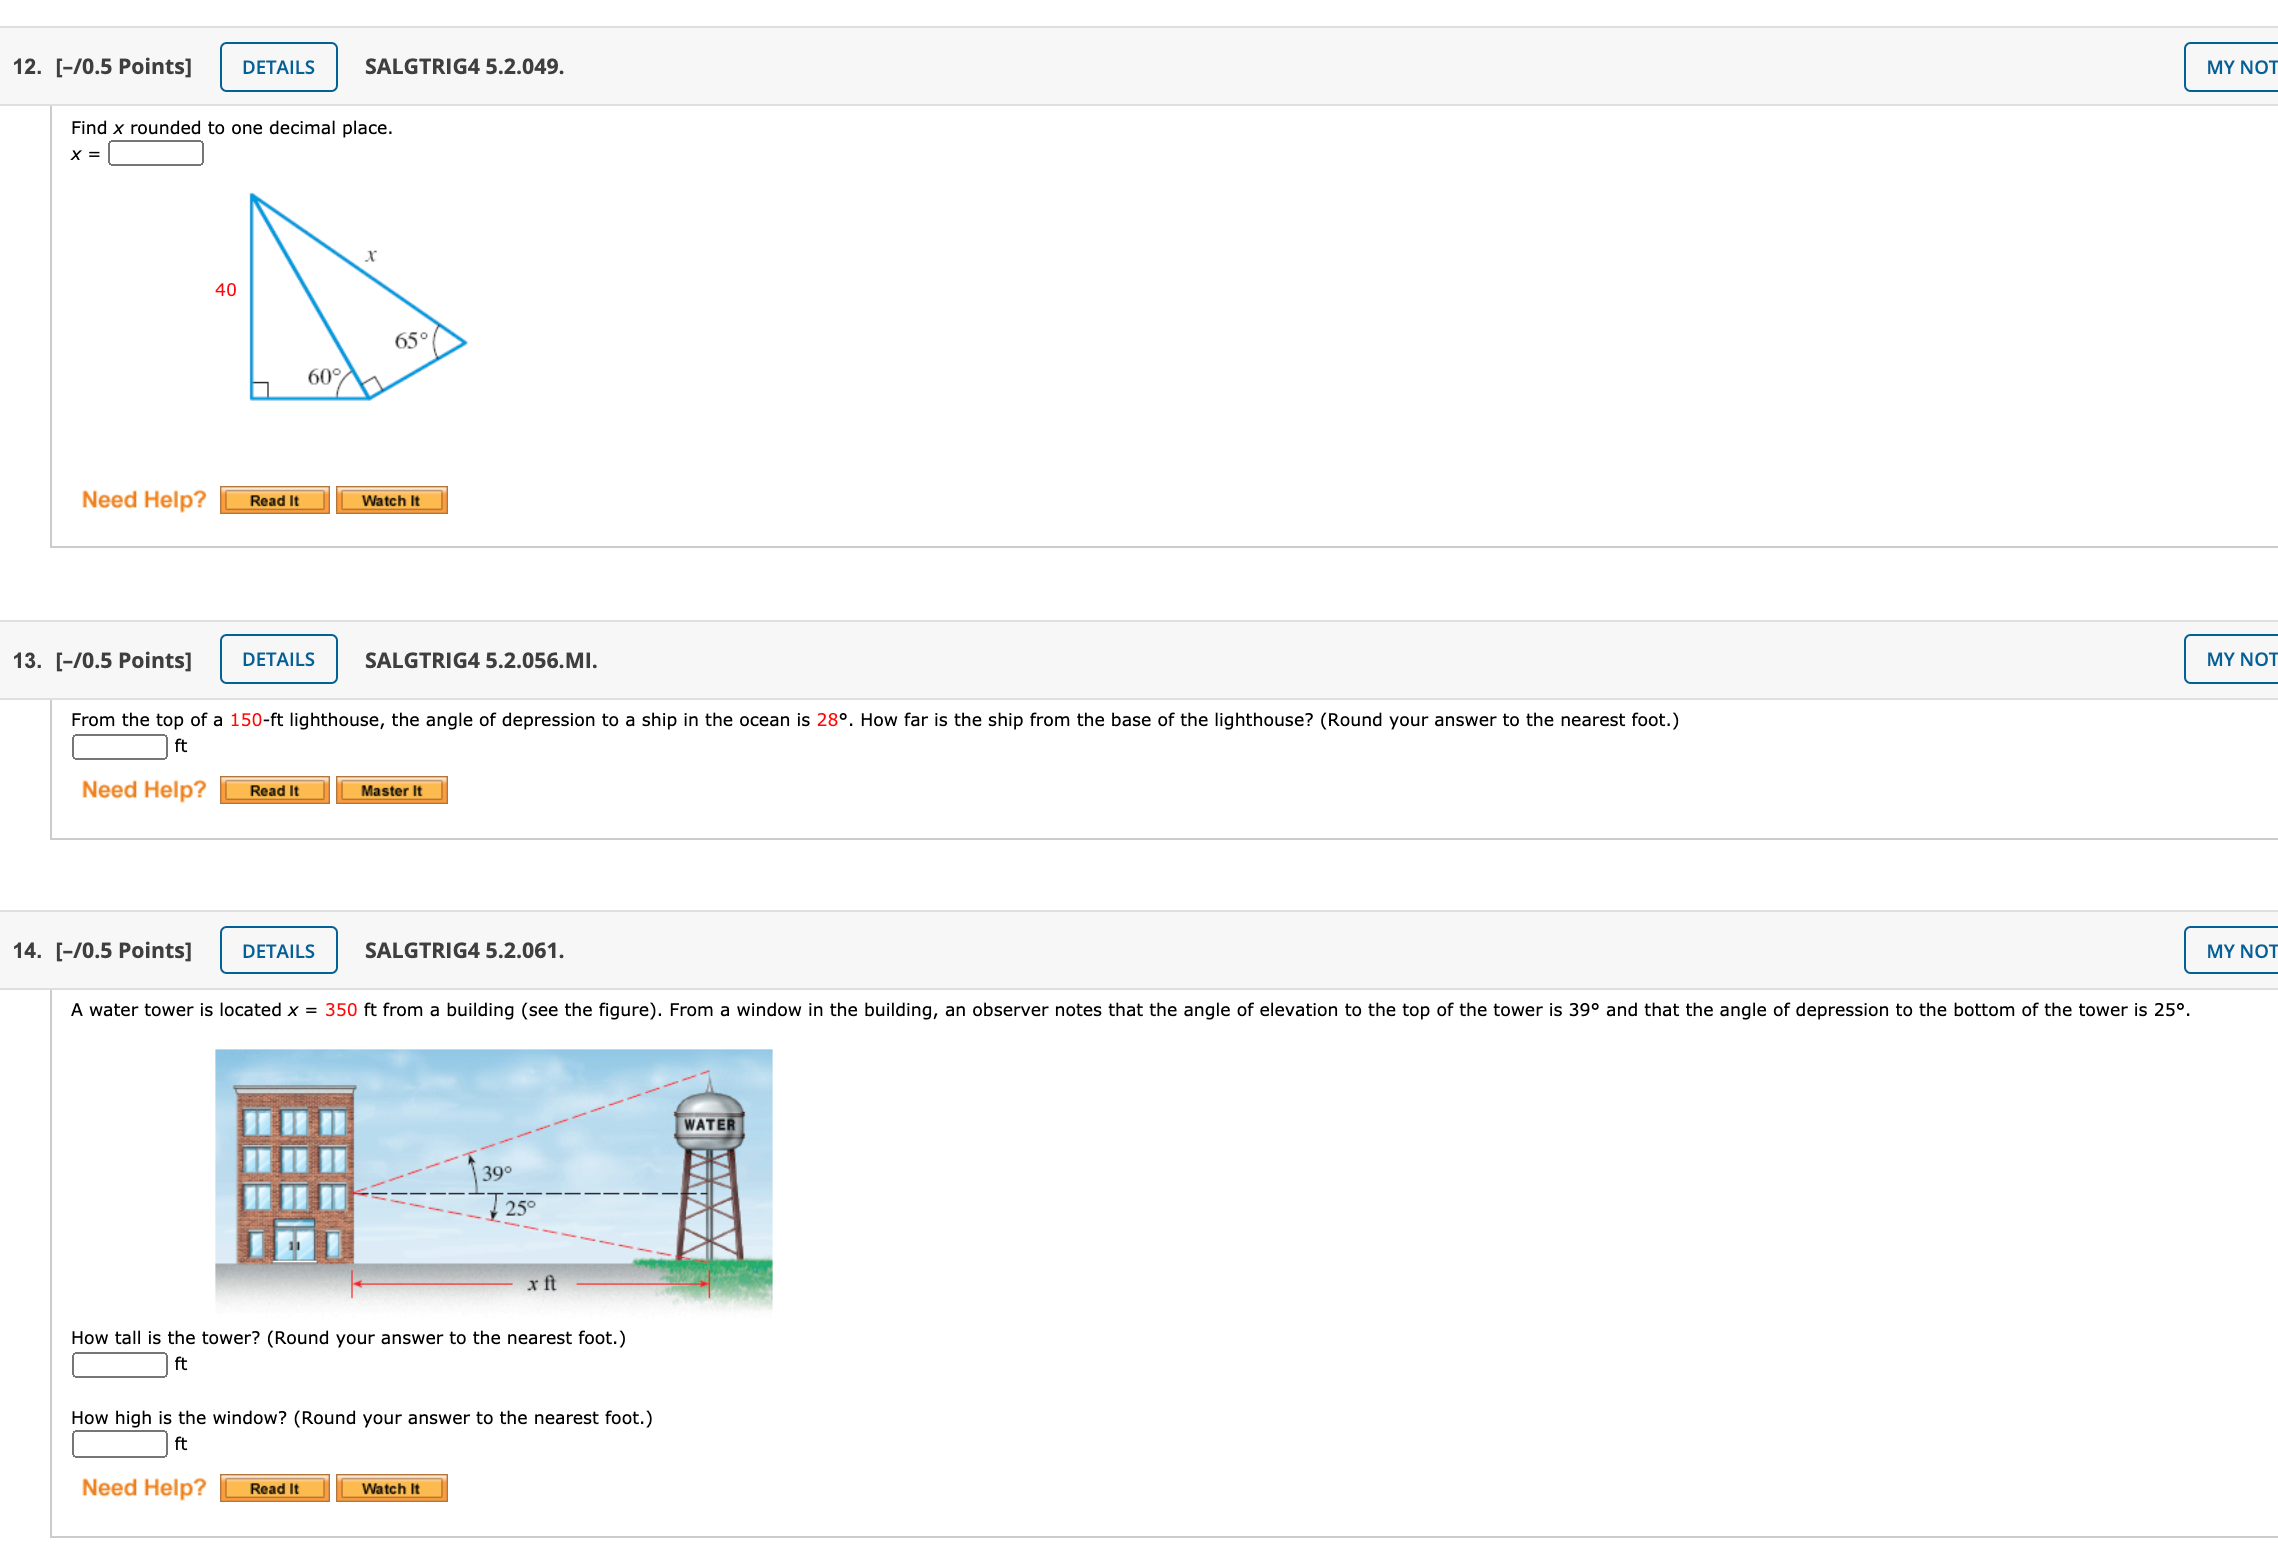This screenshot has width=2278, height=1556.
Task: Click DETAILS button for question 12
Action: point(278,67)
